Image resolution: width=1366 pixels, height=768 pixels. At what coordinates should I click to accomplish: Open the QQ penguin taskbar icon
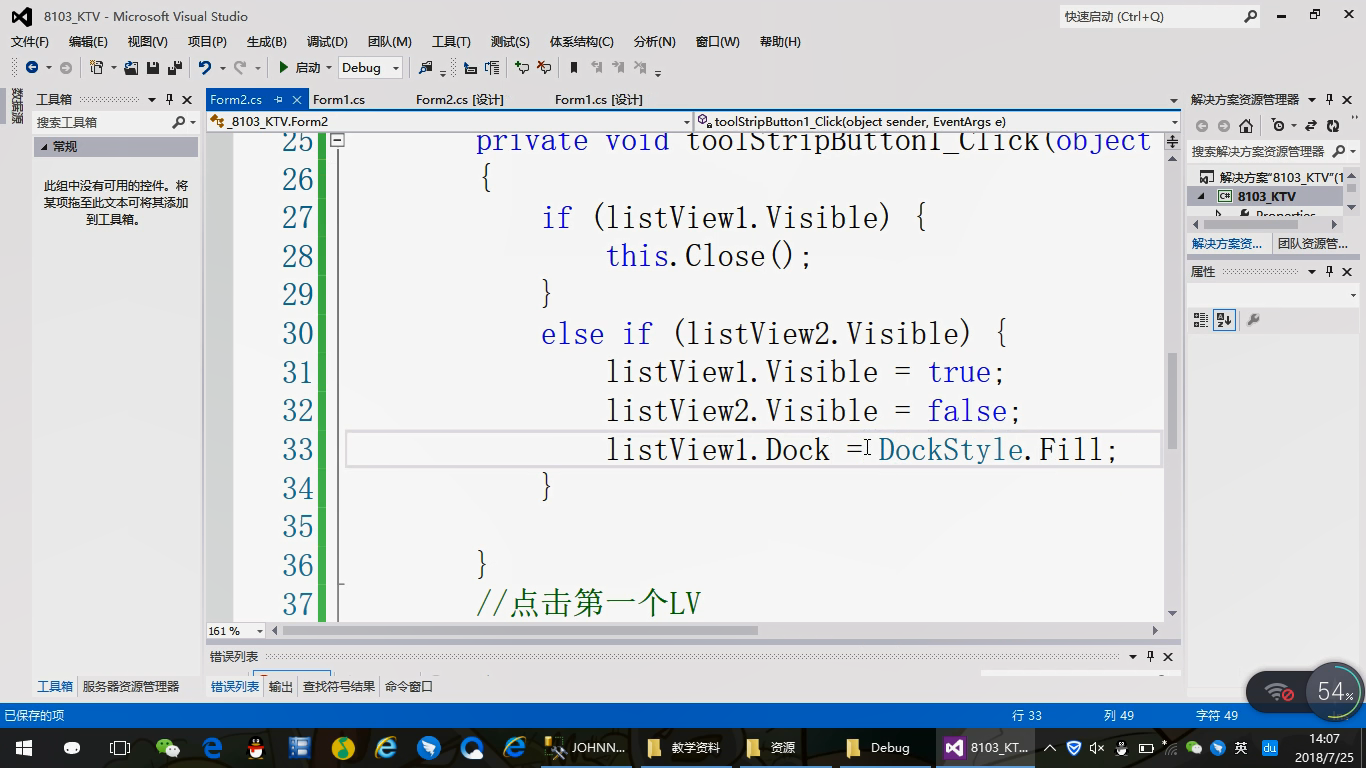[x=255, y=747]
